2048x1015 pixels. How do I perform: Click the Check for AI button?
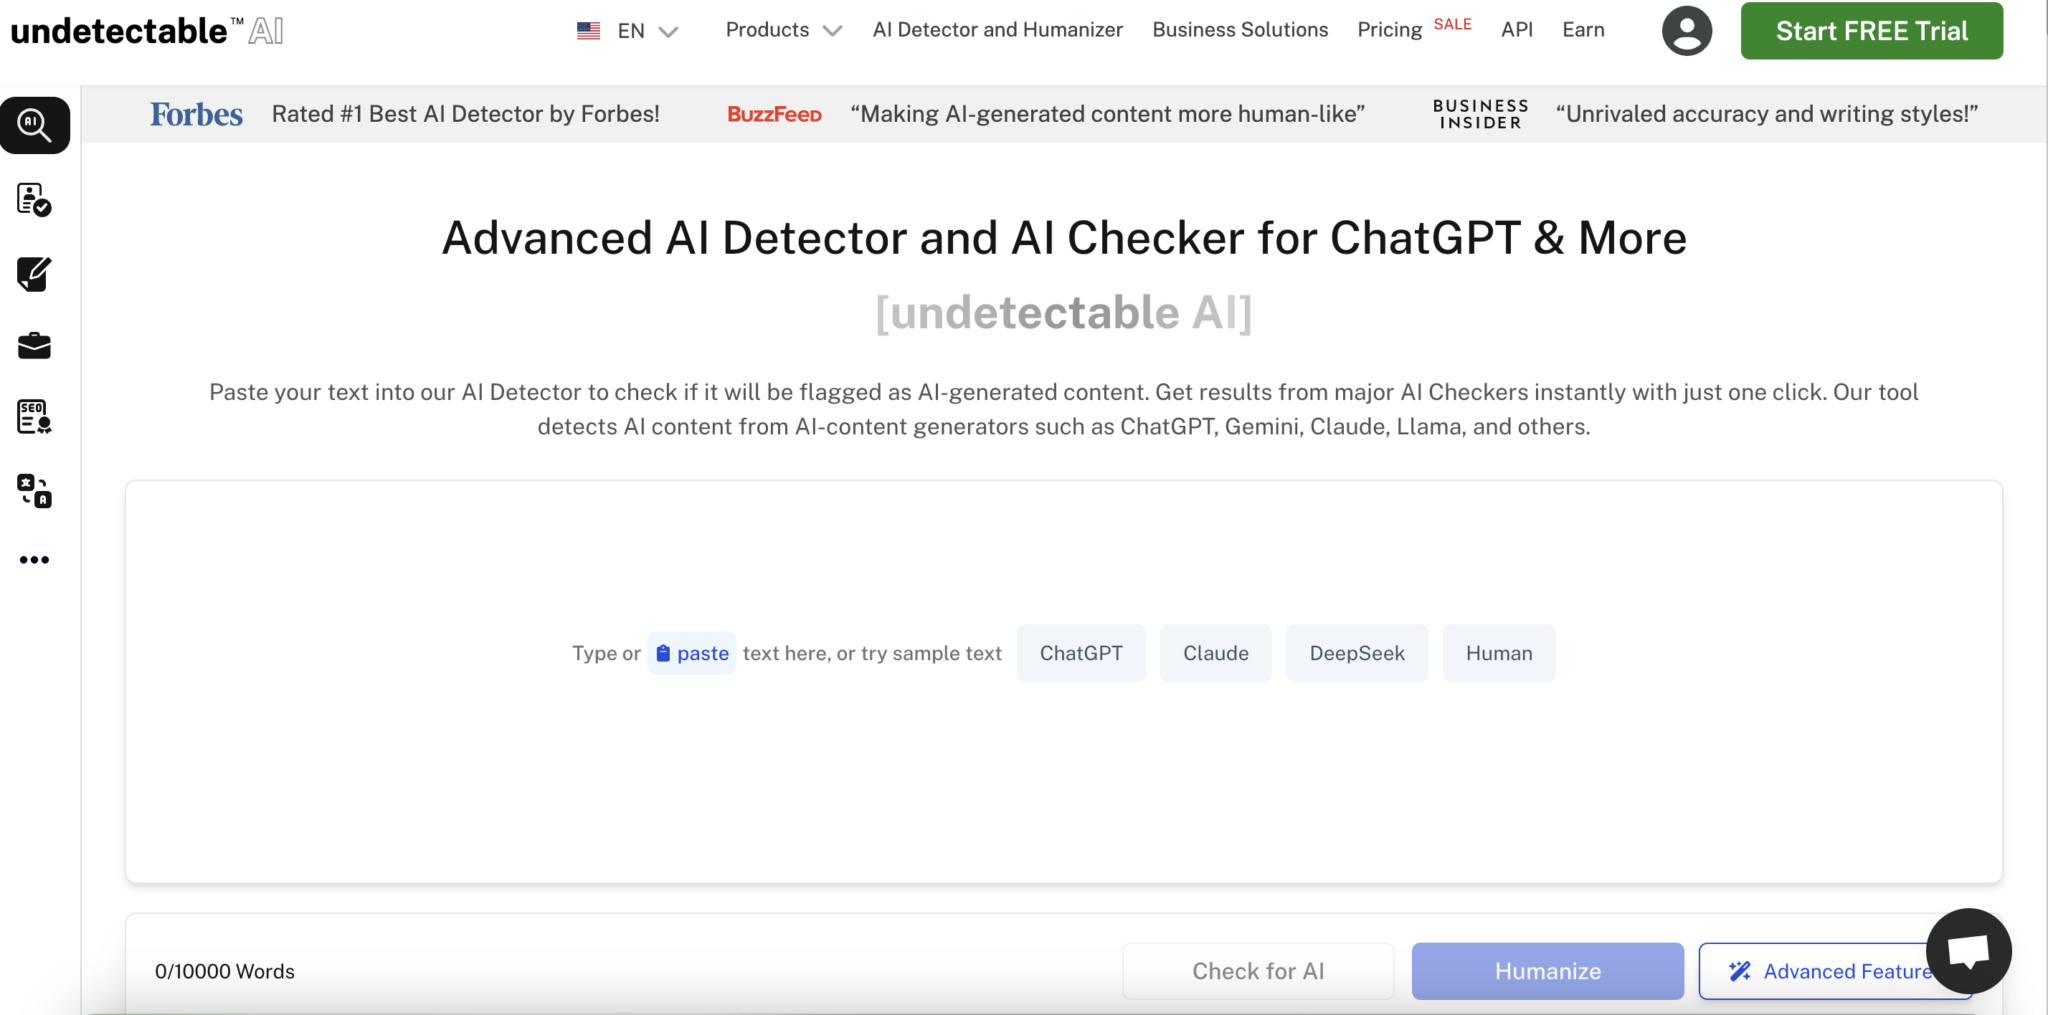(x=1257, y=970)
